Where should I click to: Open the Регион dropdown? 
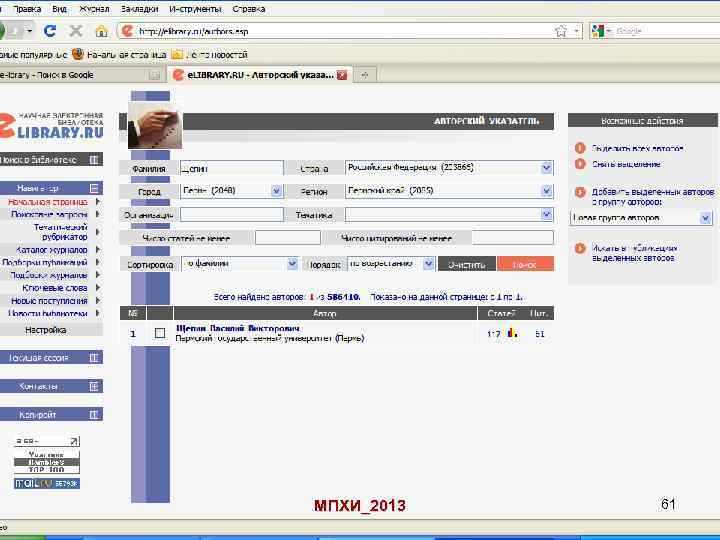pos(546,191)
